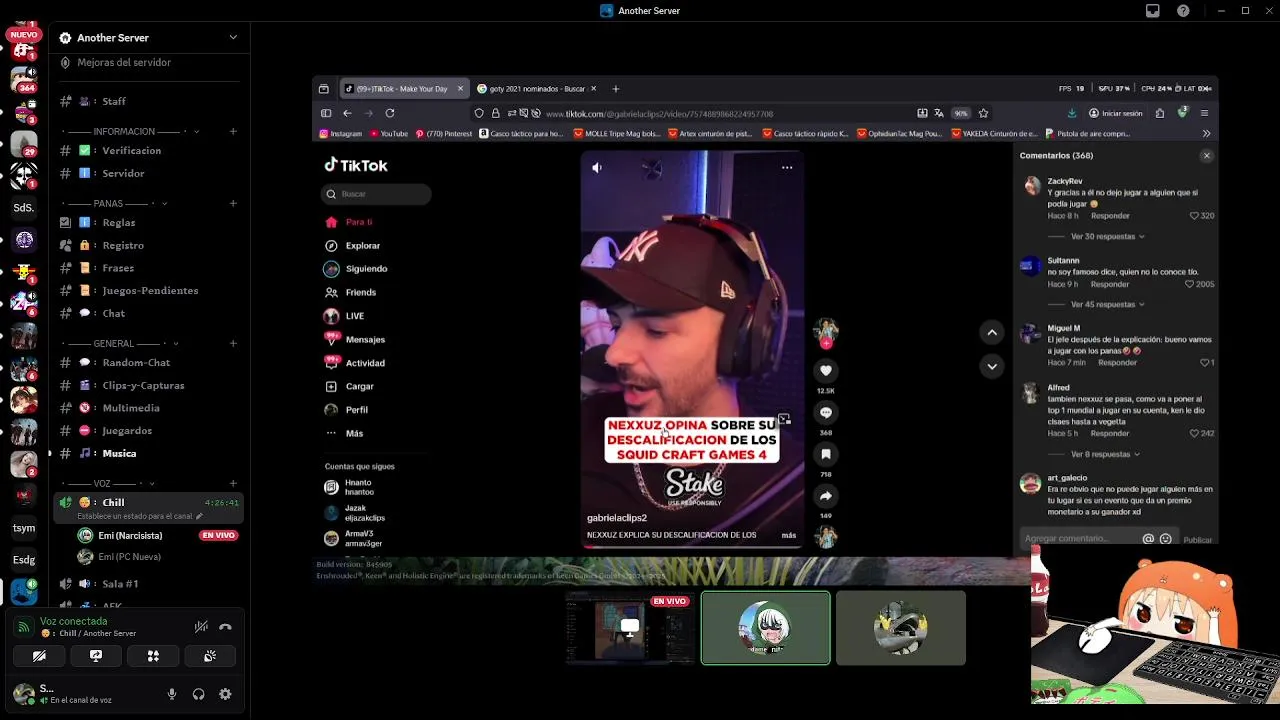Add a channel to the PANAS category
The width and height of the screenshot is (1280, 720).
tap(233, 203)
